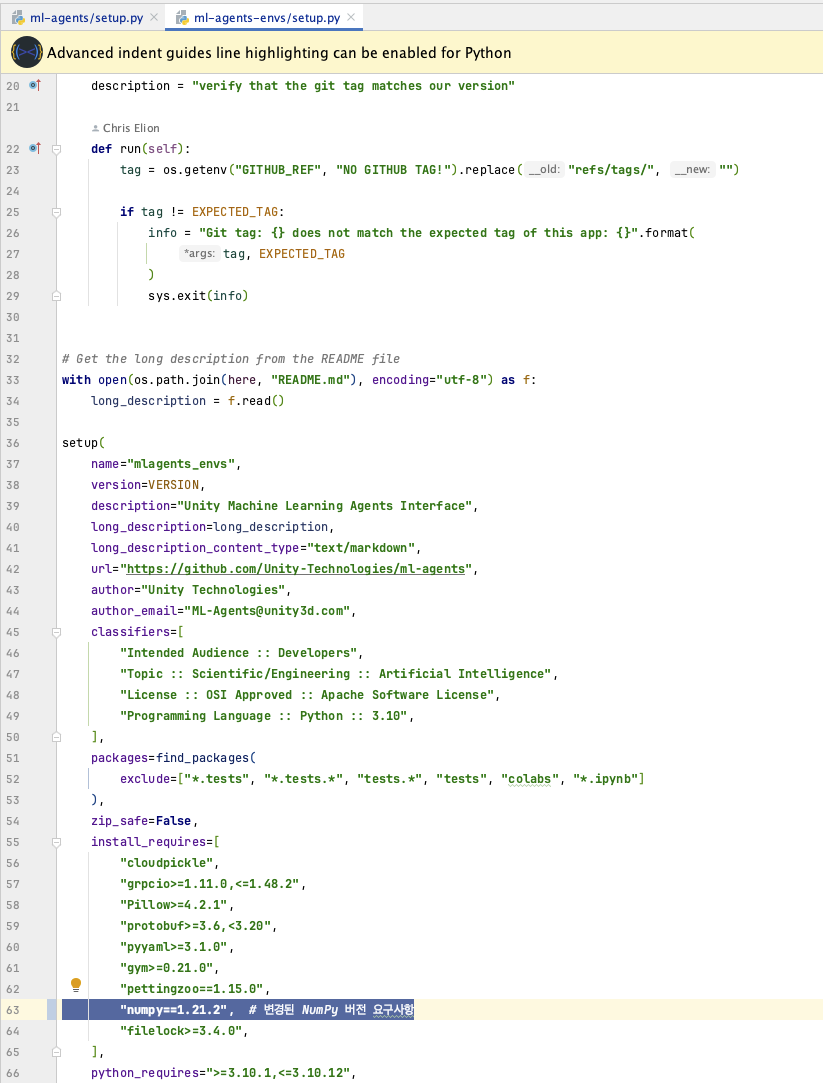The width and height of the screenshot is (823, 1083).
Task: Click the Python file icon on ml-agents-envs/setup.py tab
Action: coord(182,18)
